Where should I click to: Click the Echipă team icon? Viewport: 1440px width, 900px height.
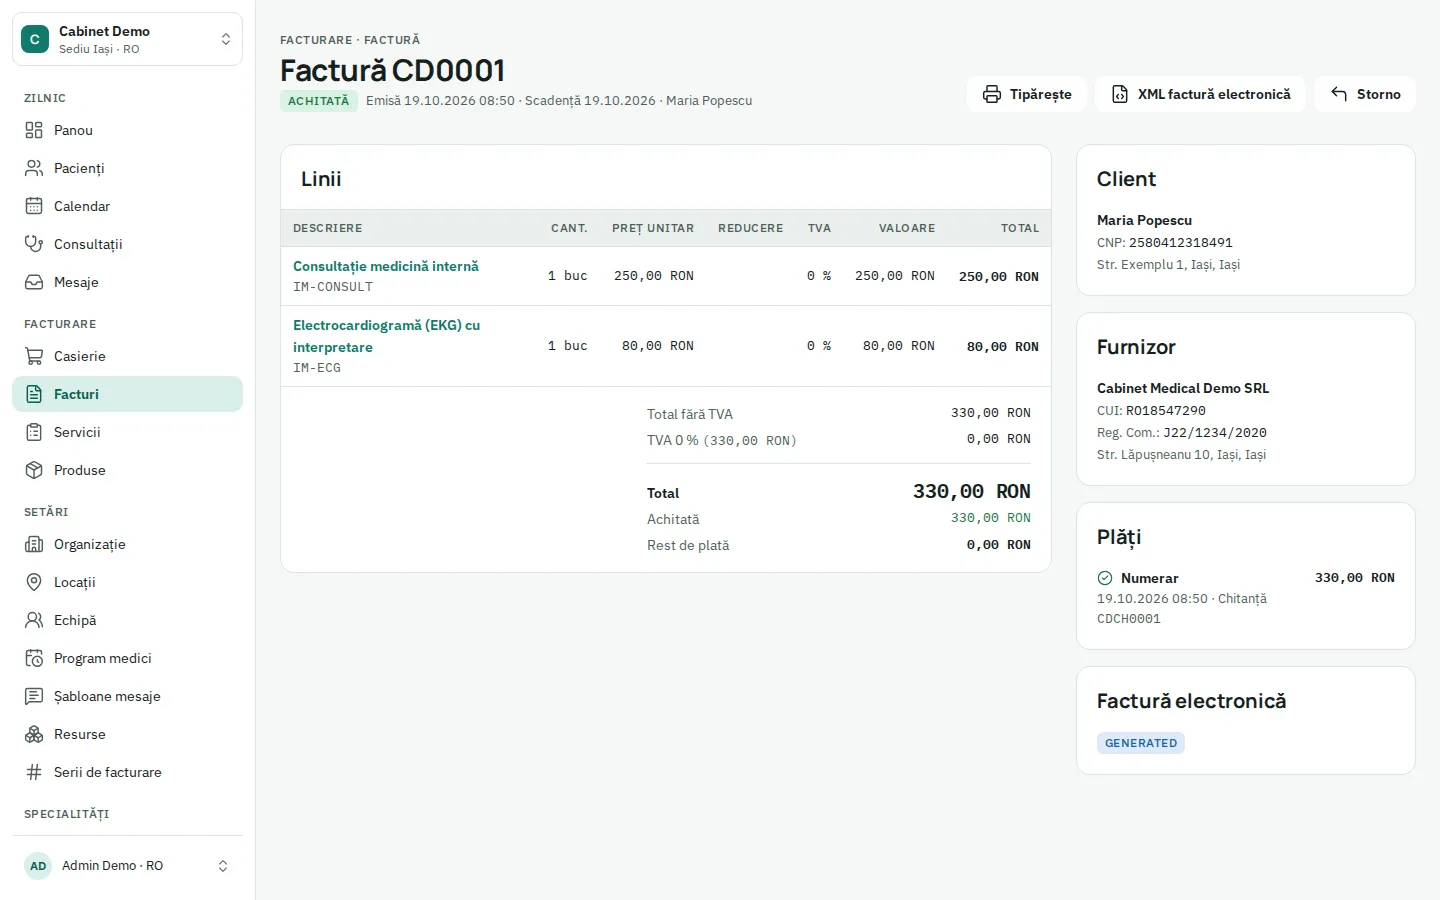click(x=34, y=620)
